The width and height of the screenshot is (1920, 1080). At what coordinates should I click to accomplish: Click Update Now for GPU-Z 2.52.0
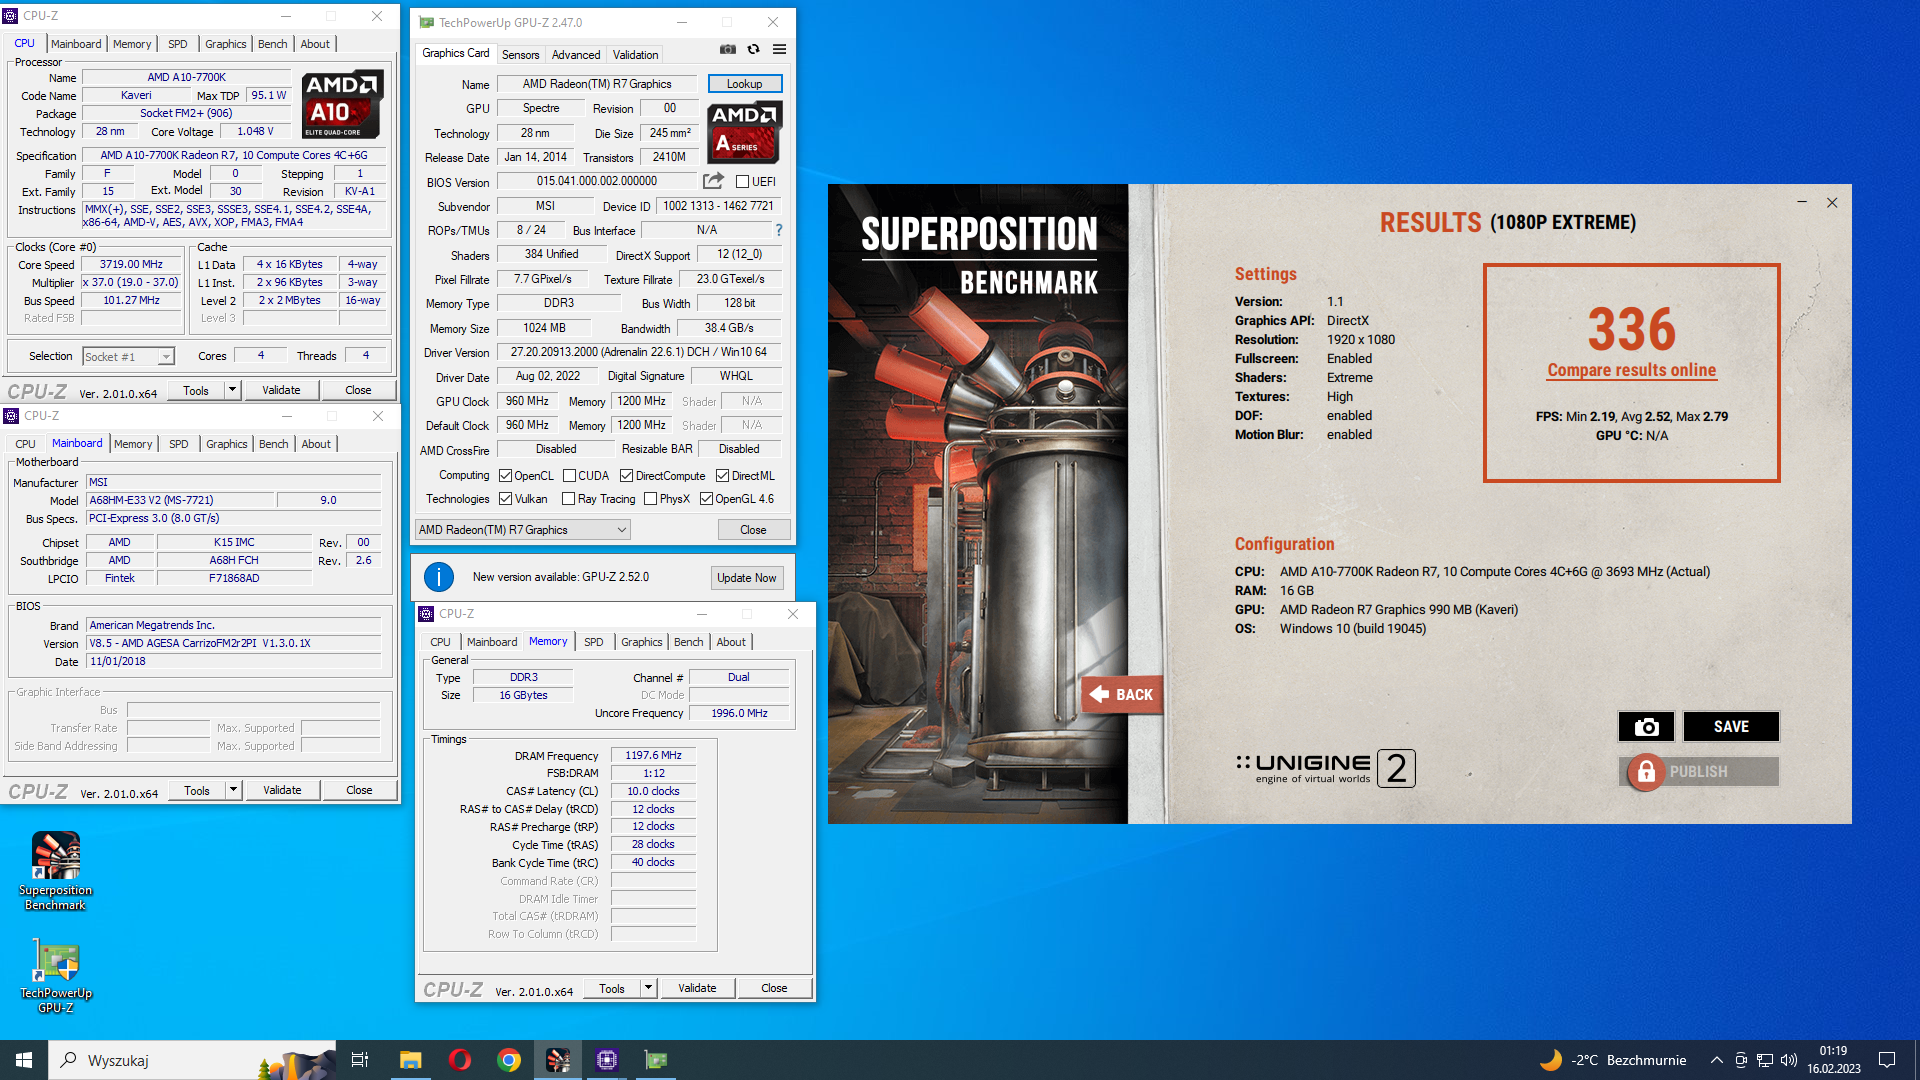(747, 578)
